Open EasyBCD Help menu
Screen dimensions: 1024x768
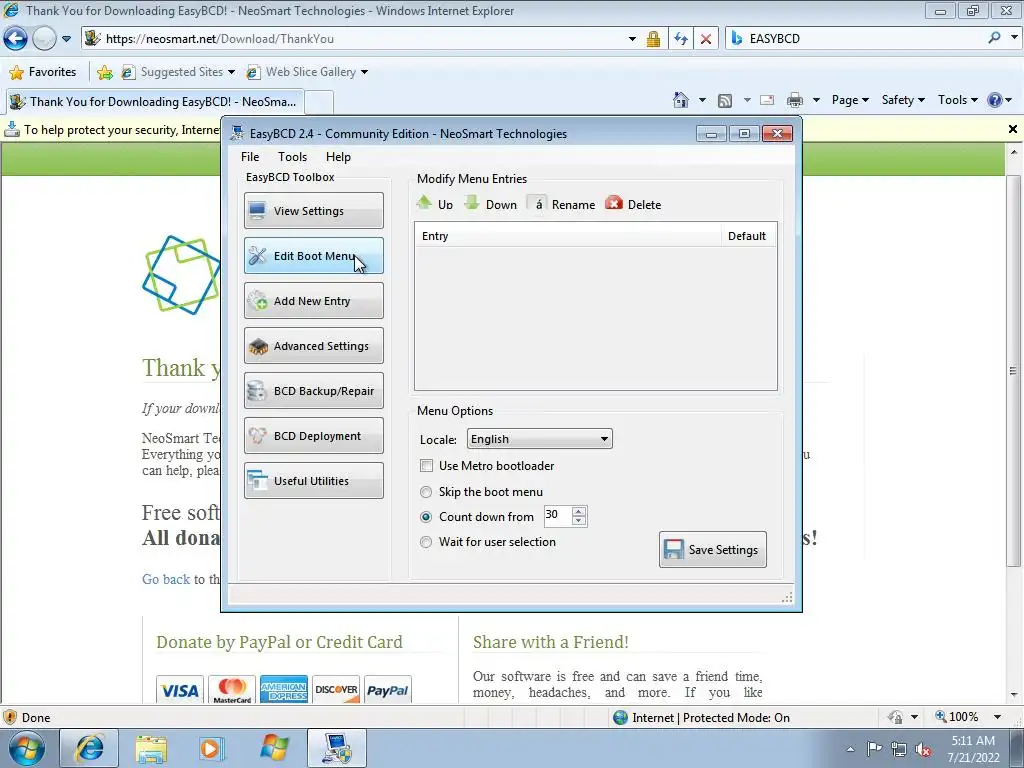pyautogui.click(x=338, y=157)
